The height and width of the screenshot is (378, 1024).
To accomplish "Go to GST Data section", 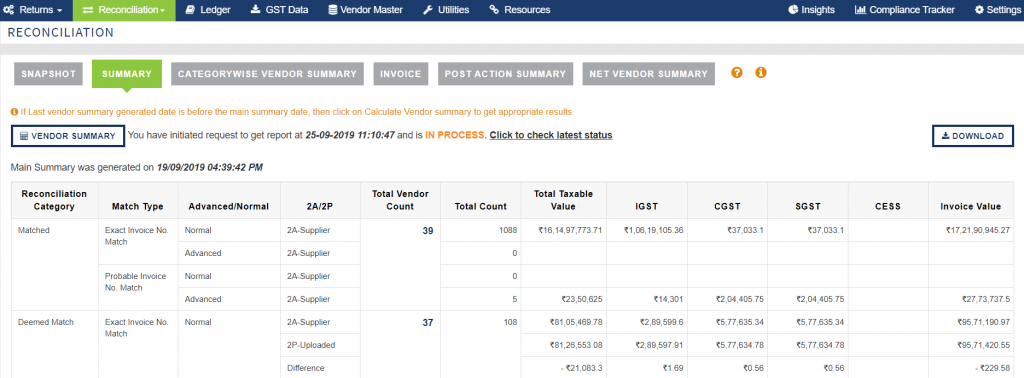I will pyautogui.click(x=279, y=10).
